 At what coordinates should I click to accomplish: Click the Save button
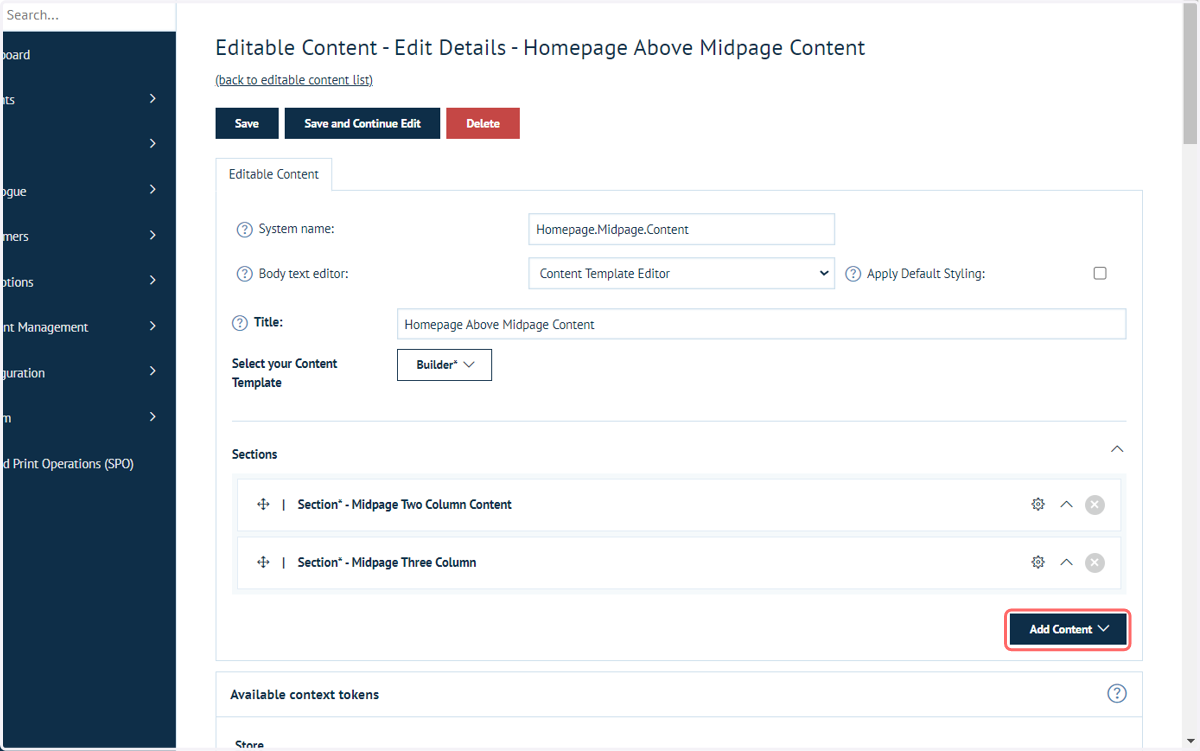[247, 124]
